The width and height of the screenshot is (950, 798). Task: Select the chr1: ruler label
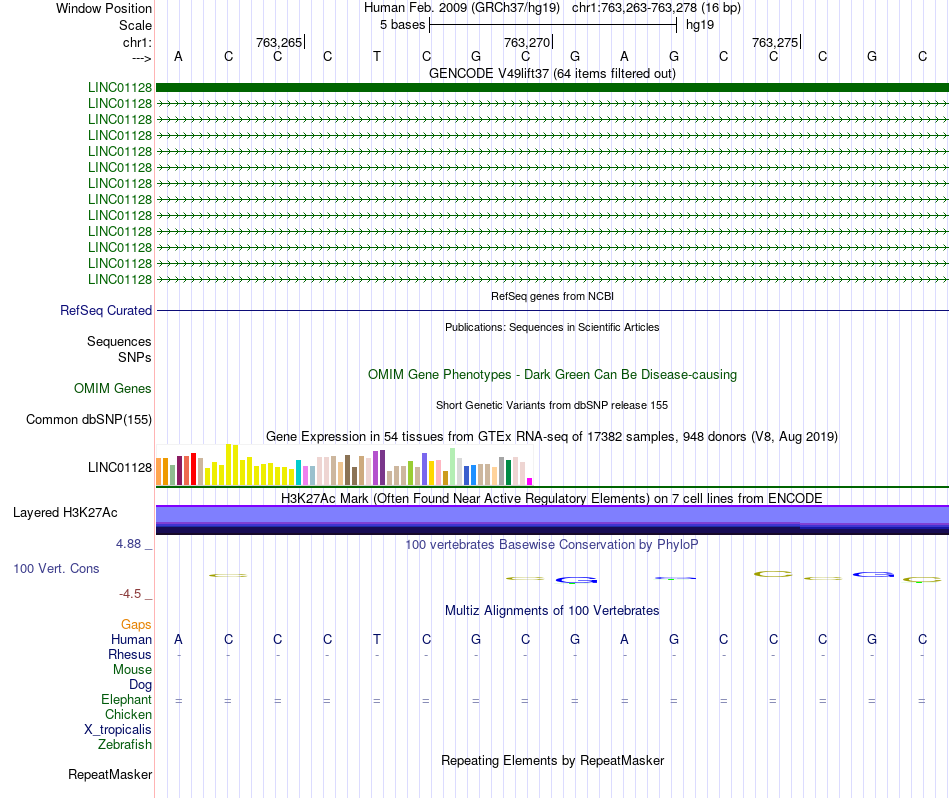pyautogui.click(x=137, y=42)
